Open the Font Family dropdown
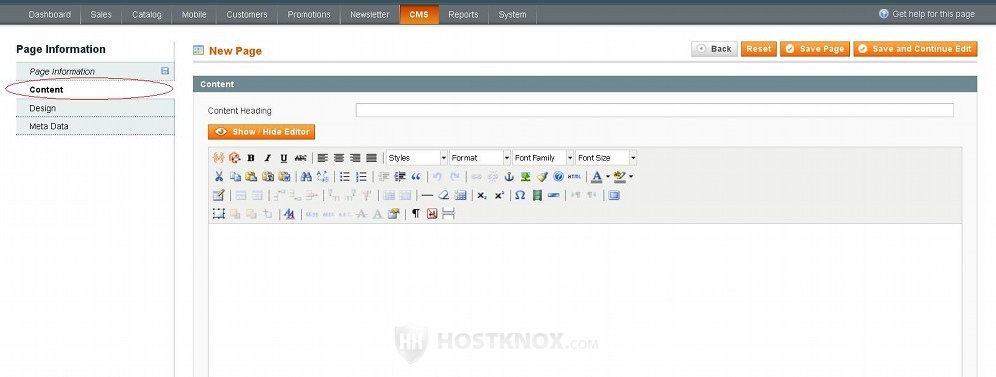 click(543, 158)
